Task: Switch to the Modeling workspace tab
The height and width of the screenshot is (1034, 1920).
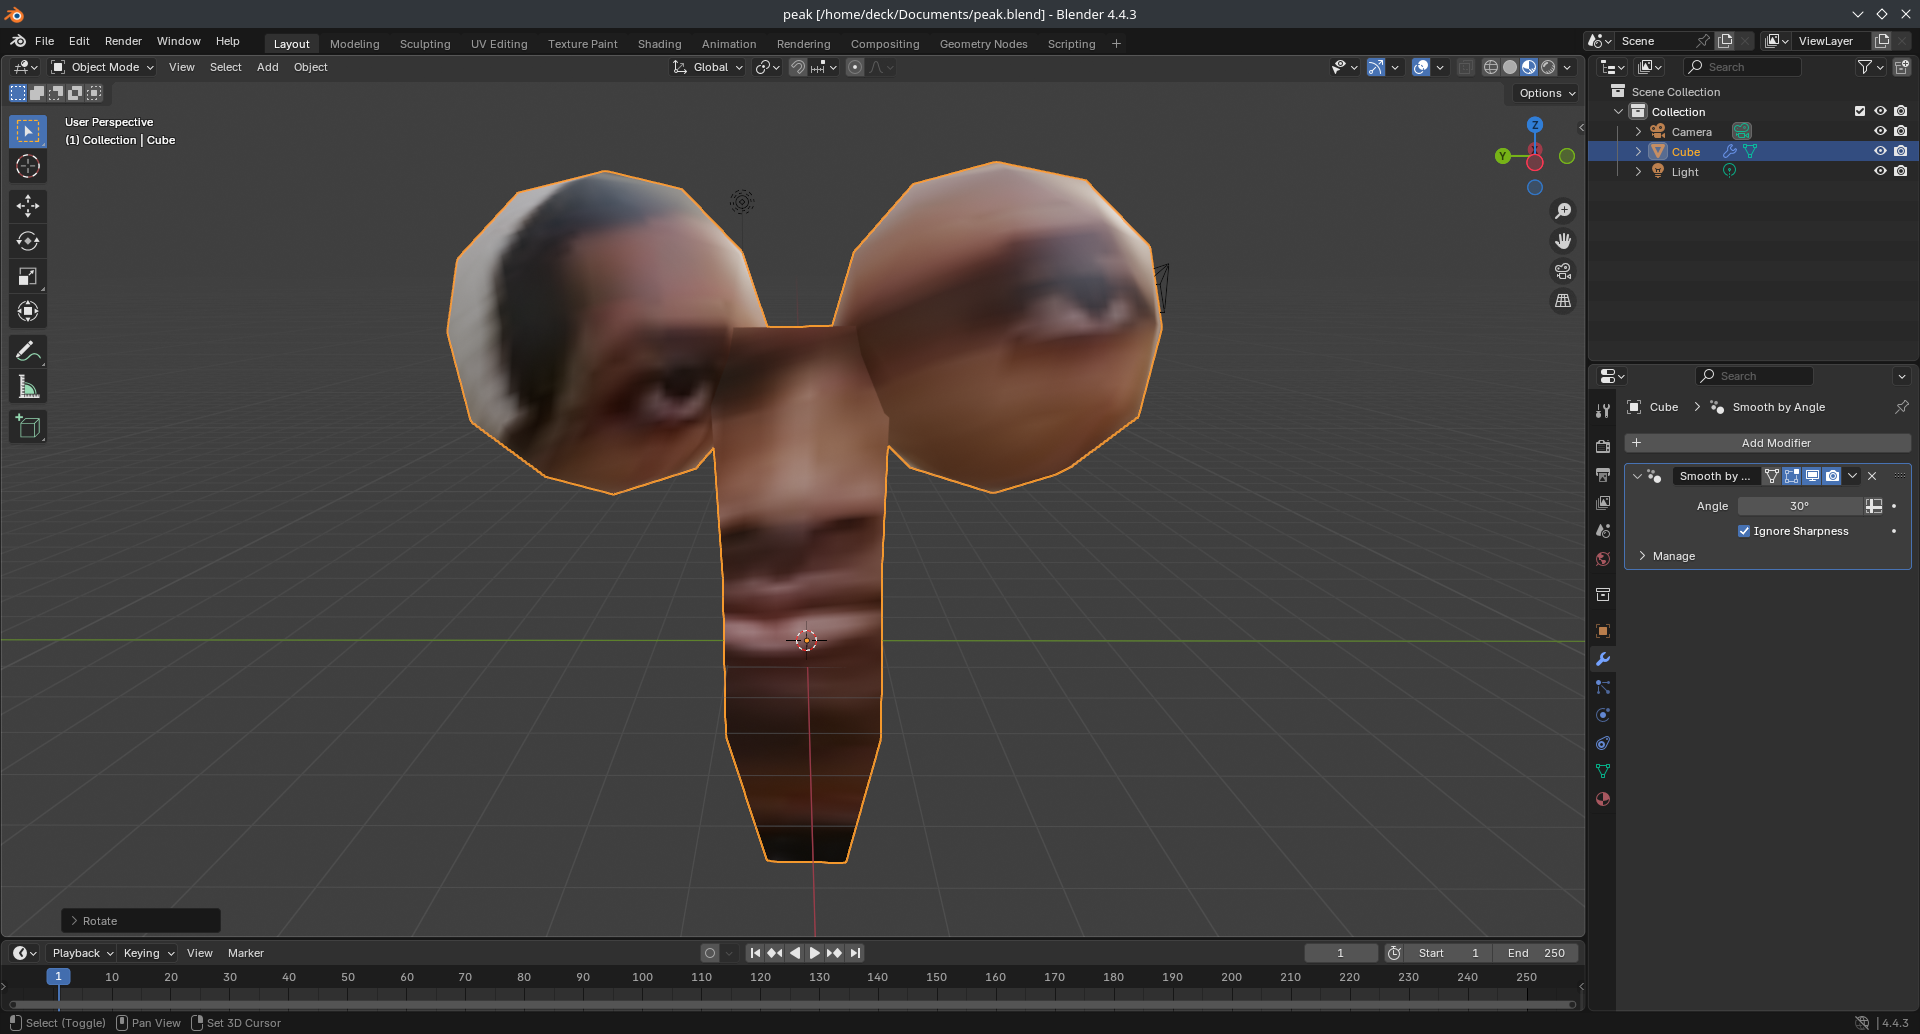Action: point(354,44)
